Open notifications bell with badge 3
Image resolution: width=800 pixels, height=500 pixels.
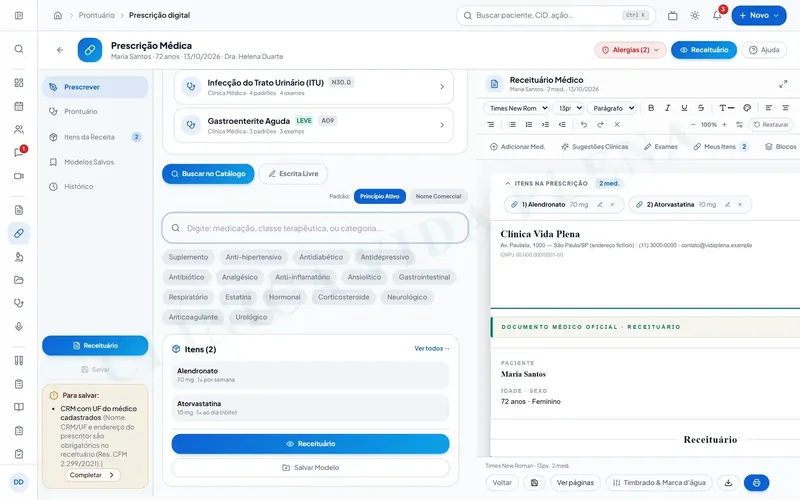(717, 15)
